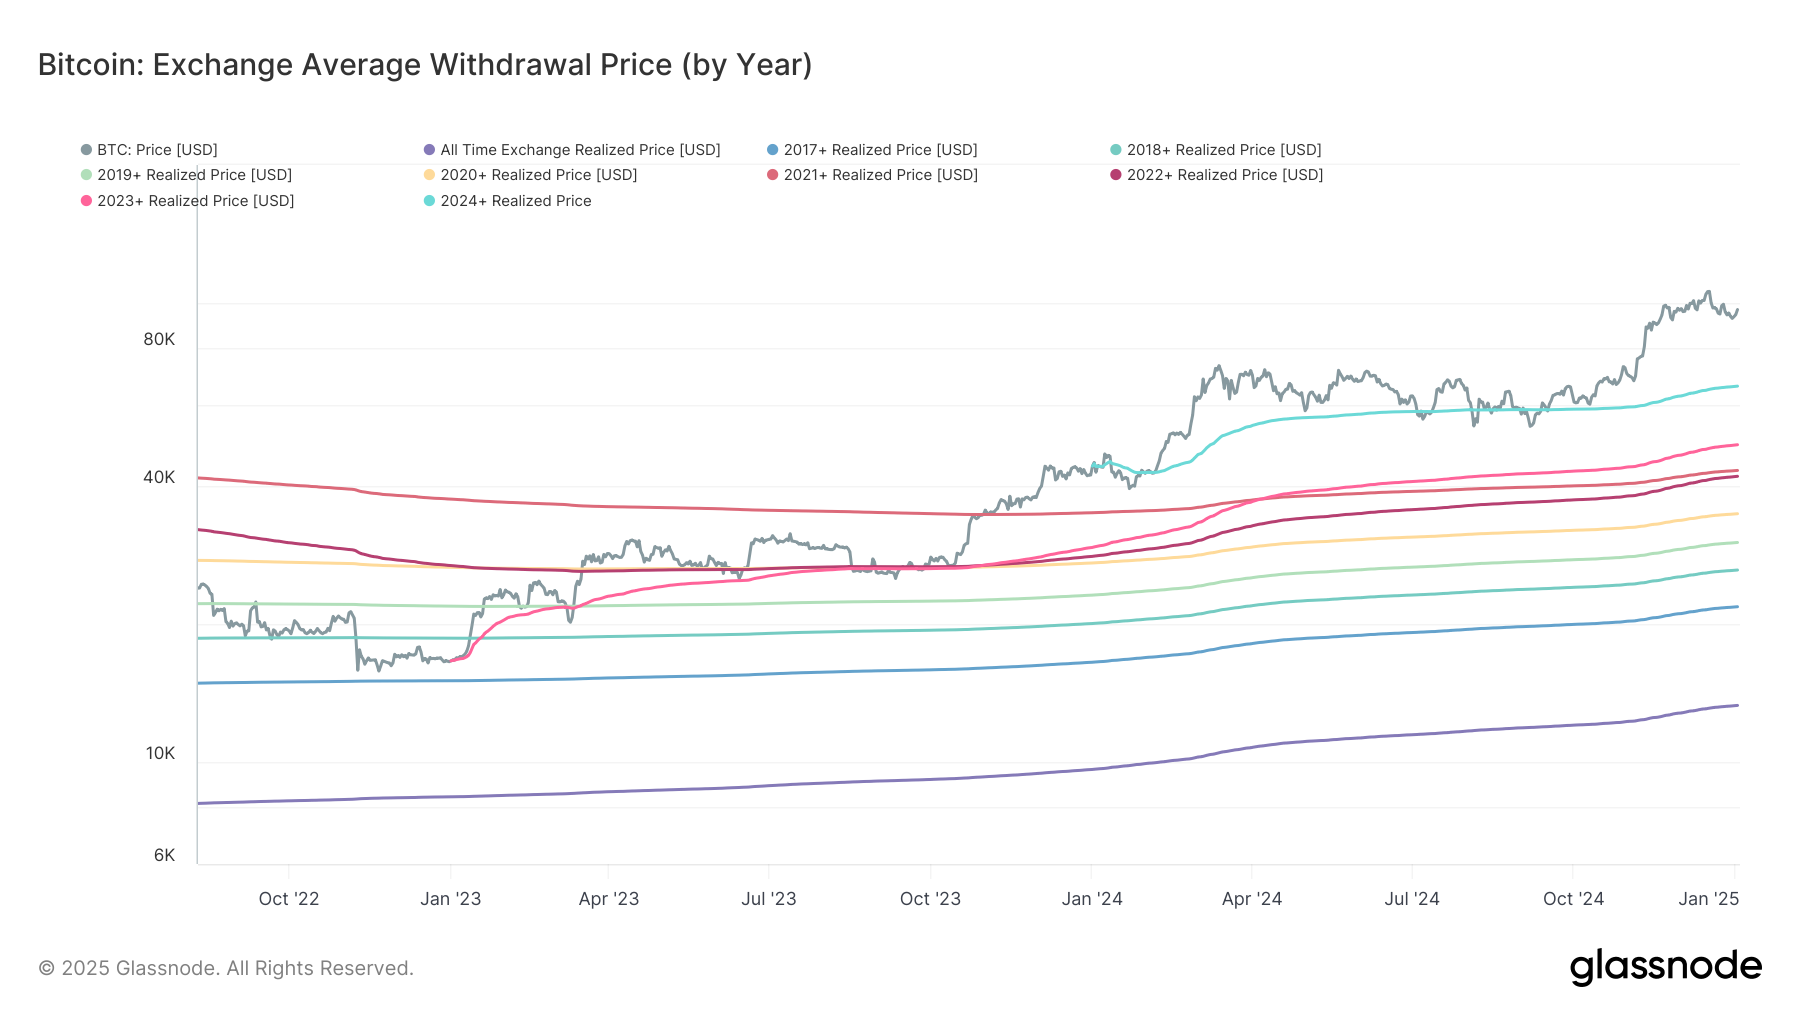Click the Jan '25 x-axis label
This screenshot has width=1800, height=1013.
pyautogui.click(x=1708, y=899)
